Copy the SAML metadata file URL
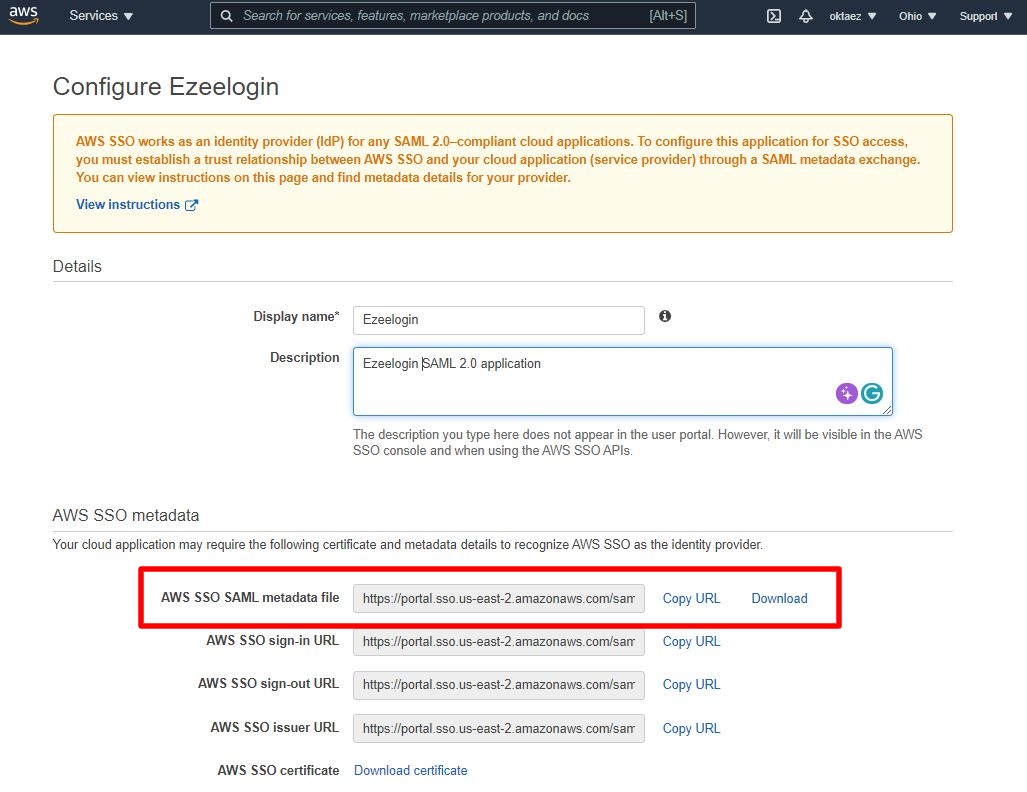Screen dimensions: 1027x792 tap(691, 598)
